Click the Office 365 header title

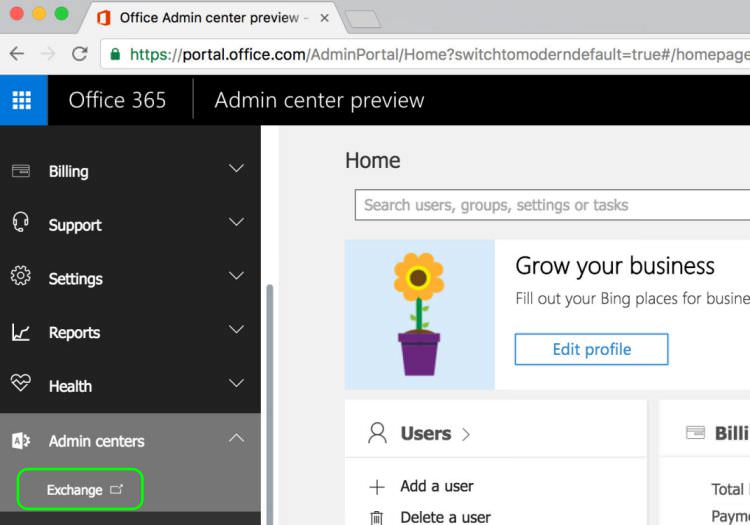pos(117,100)
